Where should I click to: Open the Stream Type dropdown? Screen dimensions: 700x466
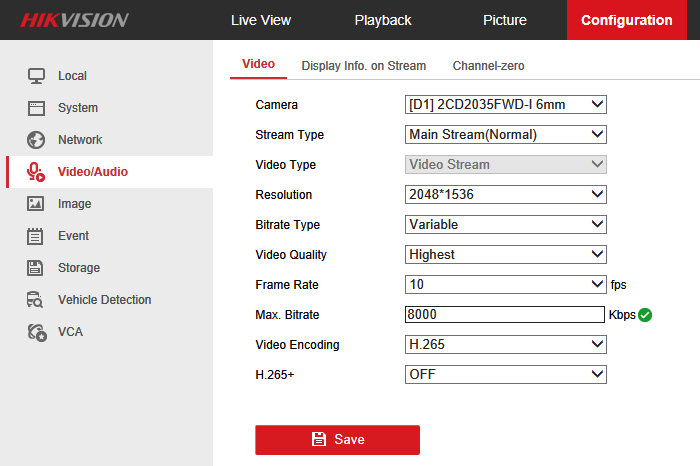click(x=505, y=134)
